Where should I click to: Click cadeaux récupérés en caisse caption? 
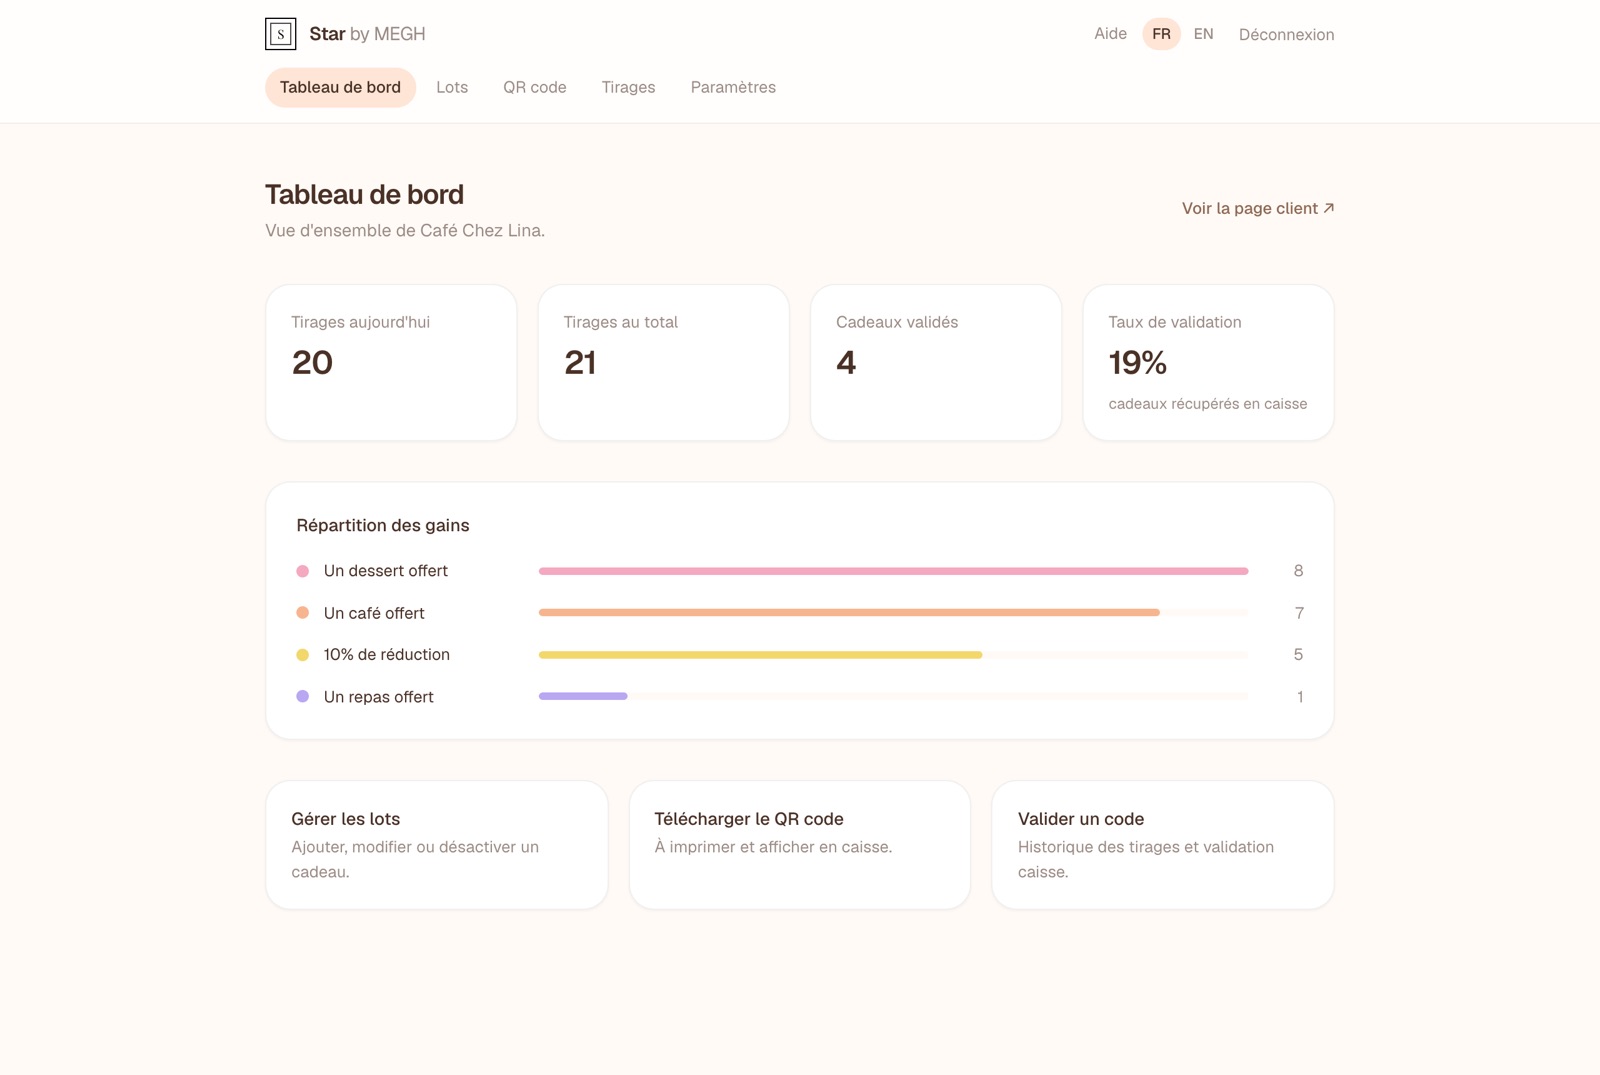click(1208, 404)
